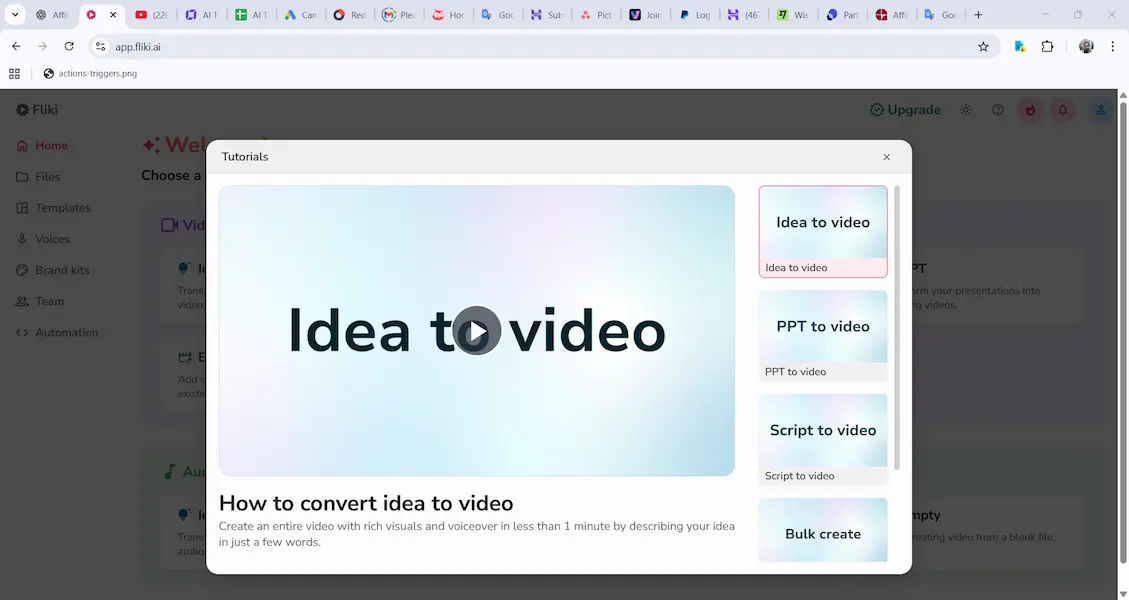Click the Upgrade button
The image size is (1129, 600).
pos(905,110)
